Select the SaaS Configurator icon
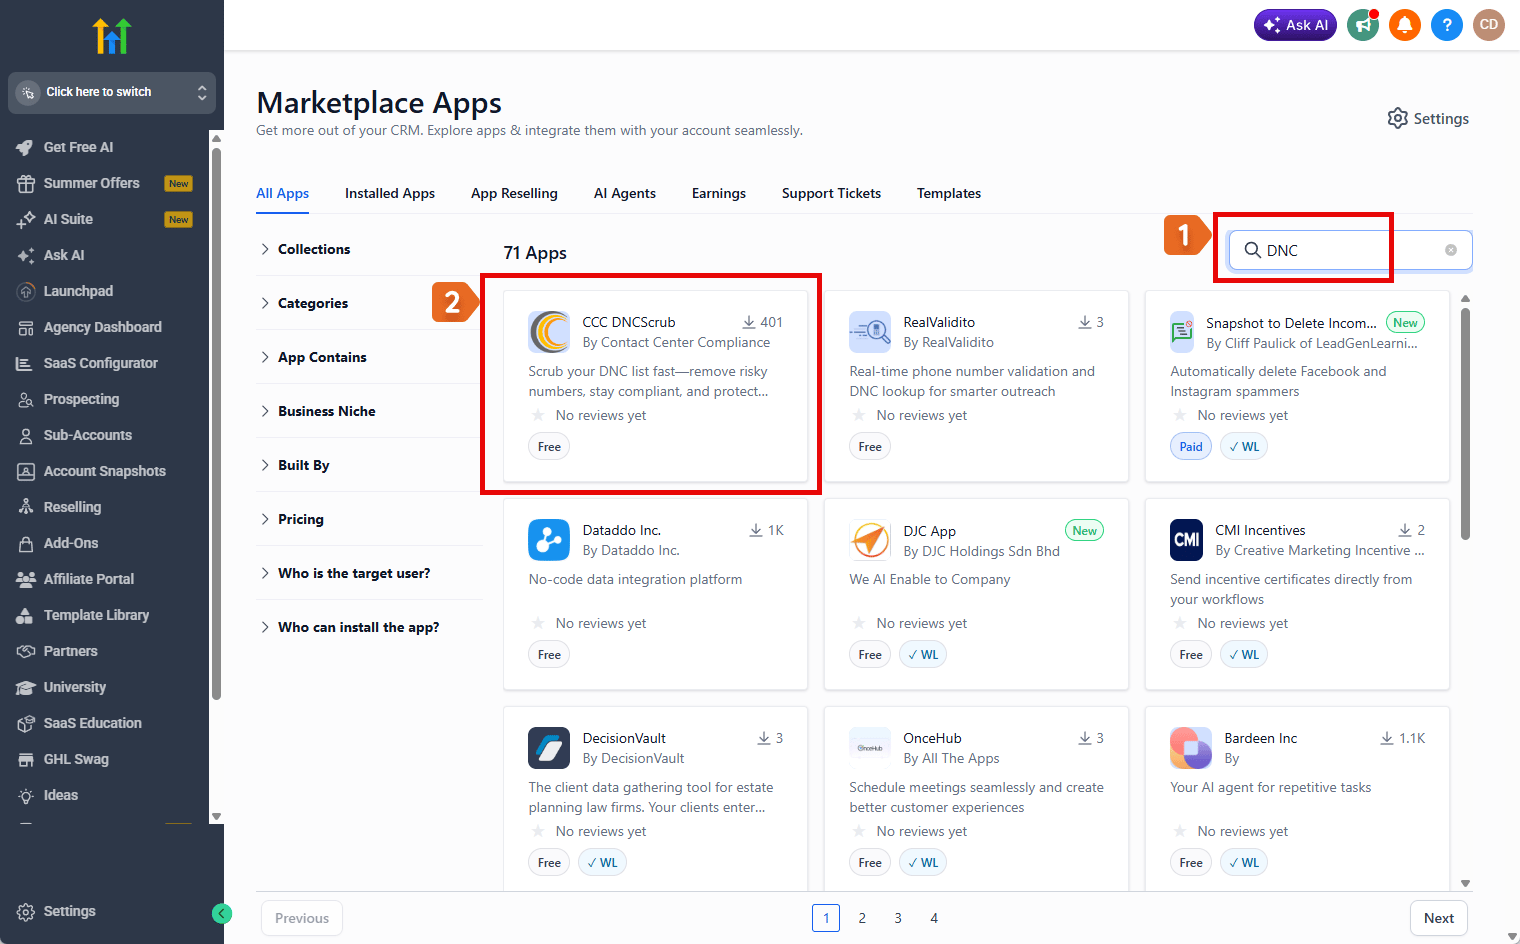Image resolution: width=1520 pixels, height=944 pixels. (x=25, y=363)
